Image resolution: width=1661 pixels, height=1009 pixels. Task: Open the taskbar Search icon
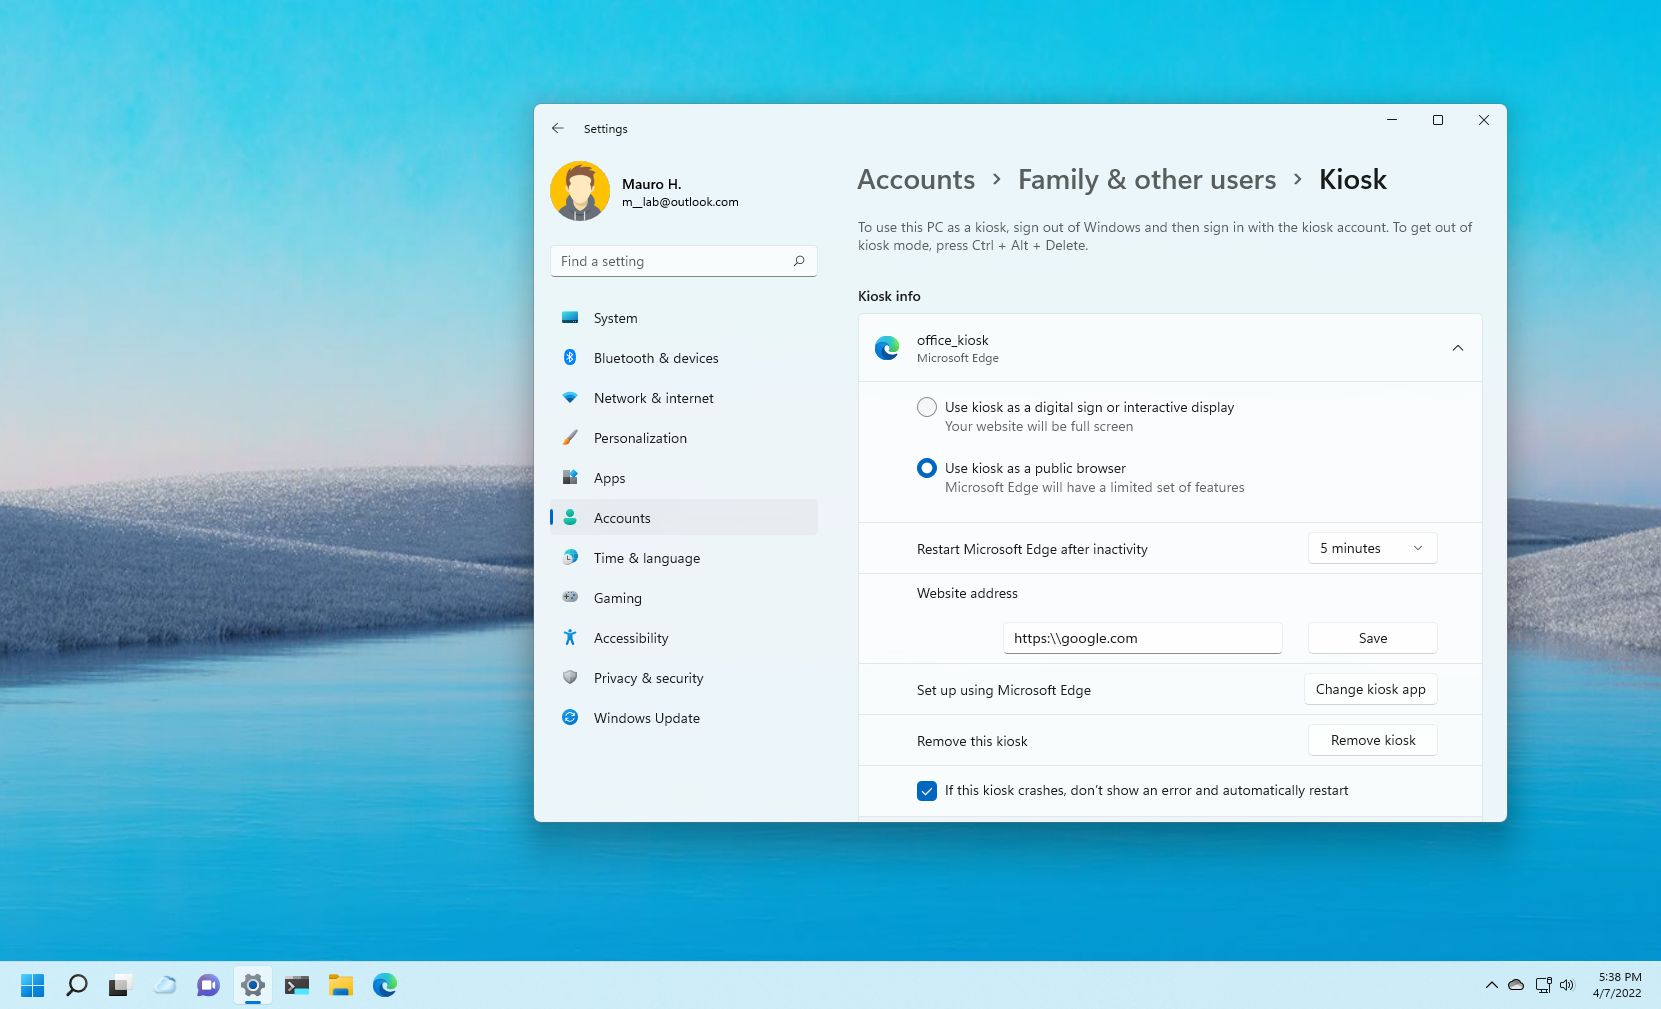point(77,985)
